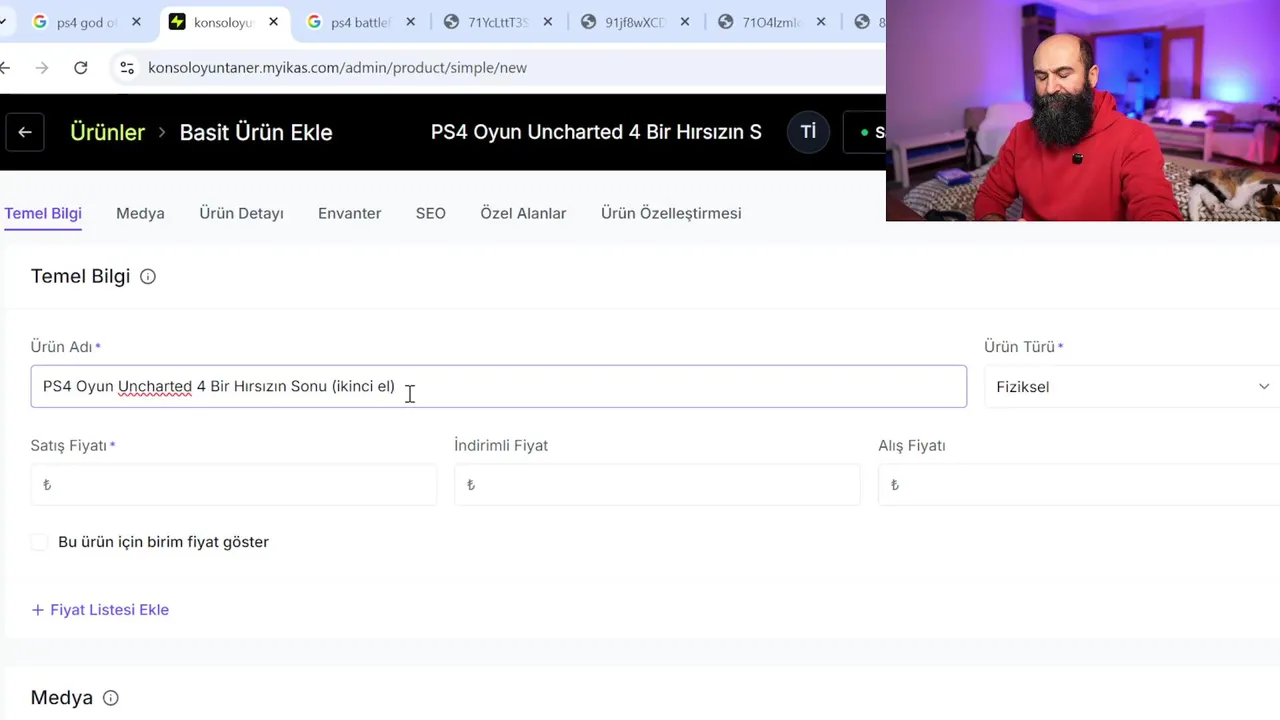
Task: Click the info icon next to Temel Bilgi heading
Action: tap(148, 277)
